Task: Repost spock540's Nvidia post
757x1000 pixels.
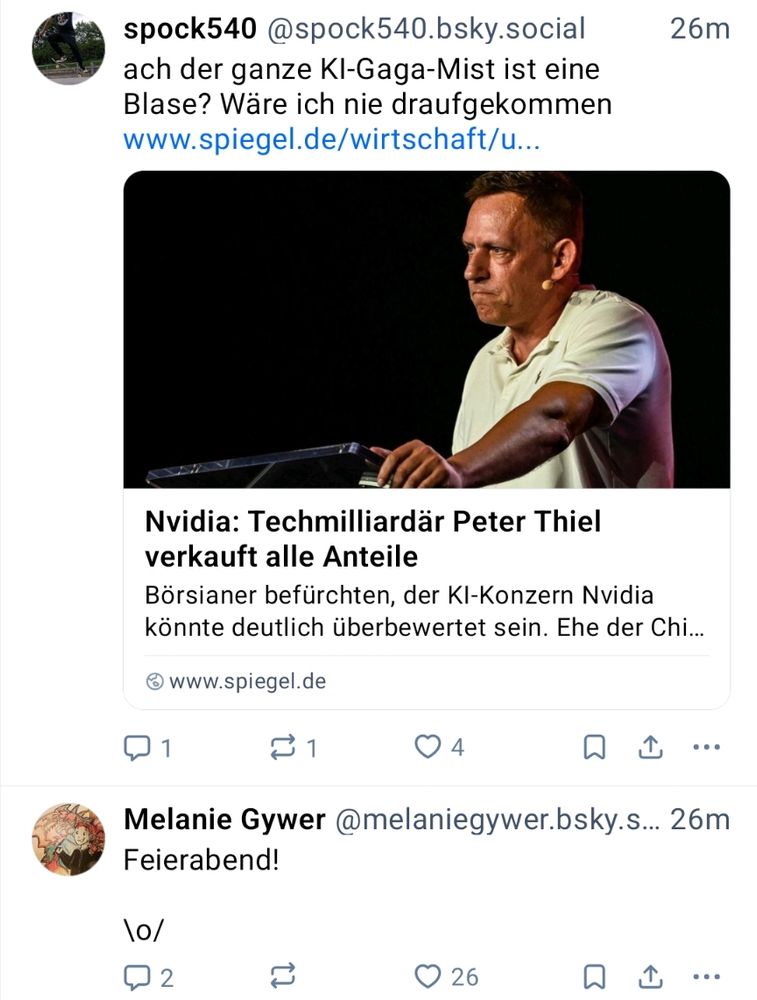Action: [281, 746]
